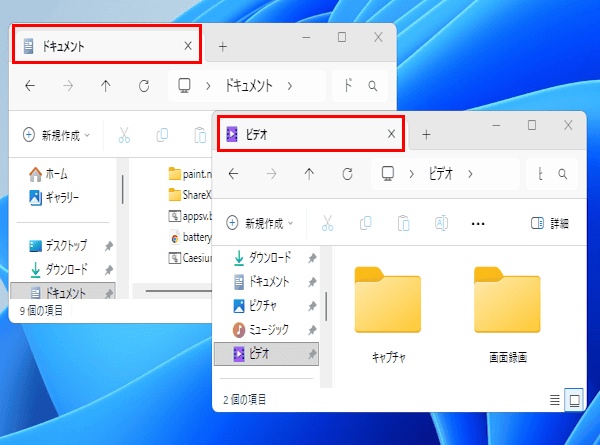
Task: Select the キャプチャ folder
Action: 388,315
